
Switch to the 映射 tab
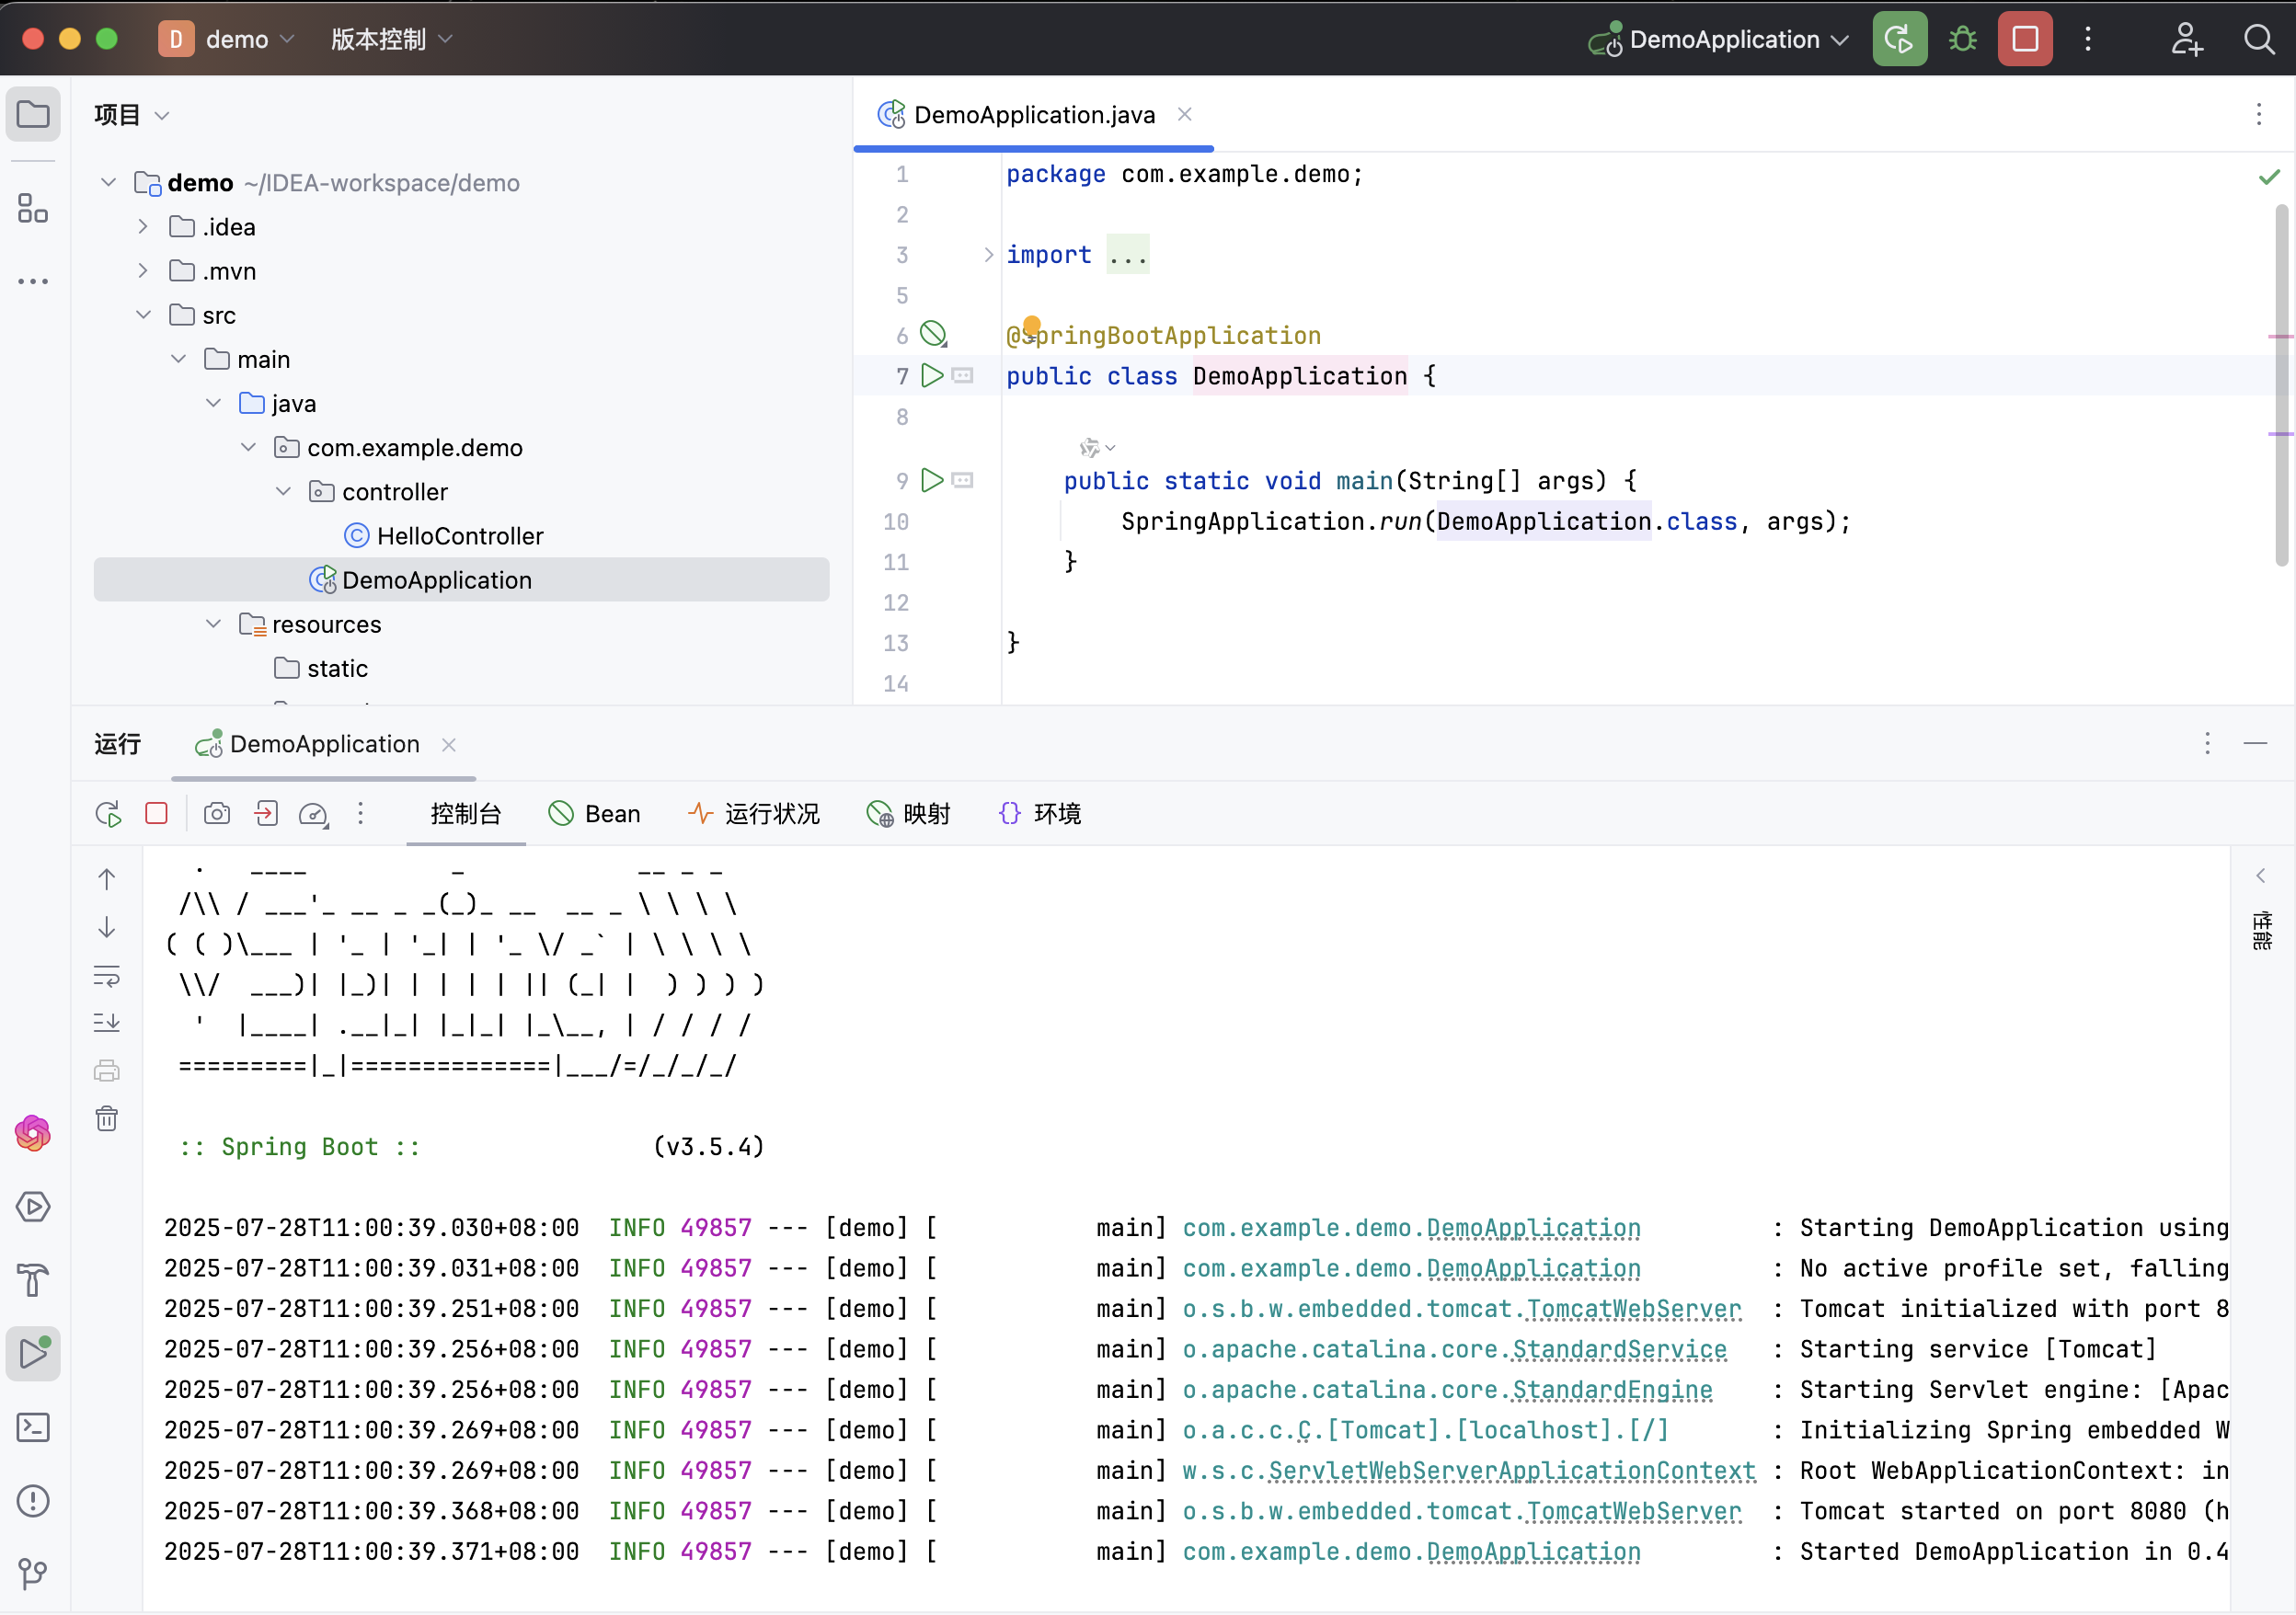(x=908, y=813)
